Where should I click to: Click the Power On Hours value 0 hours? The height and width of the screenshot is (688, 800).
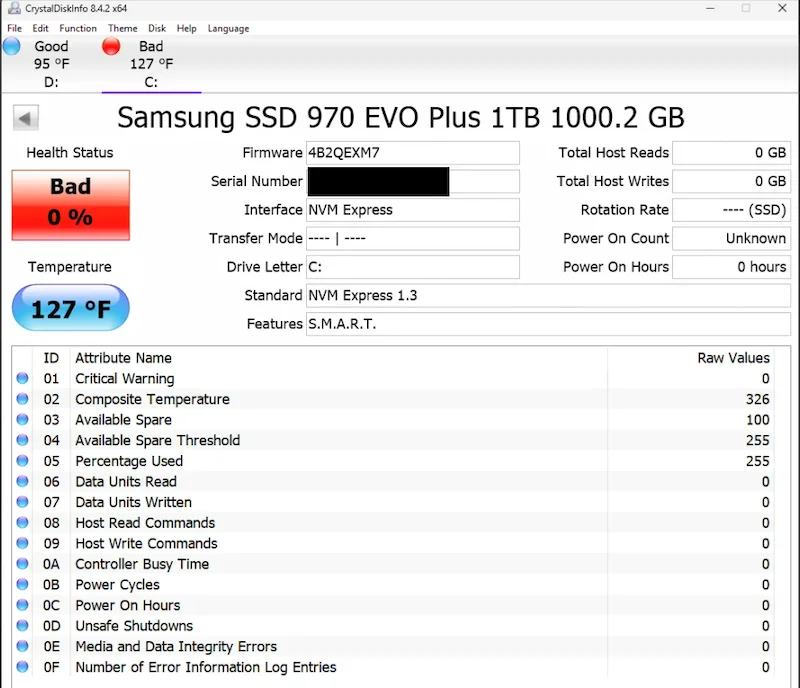(732, 267)
